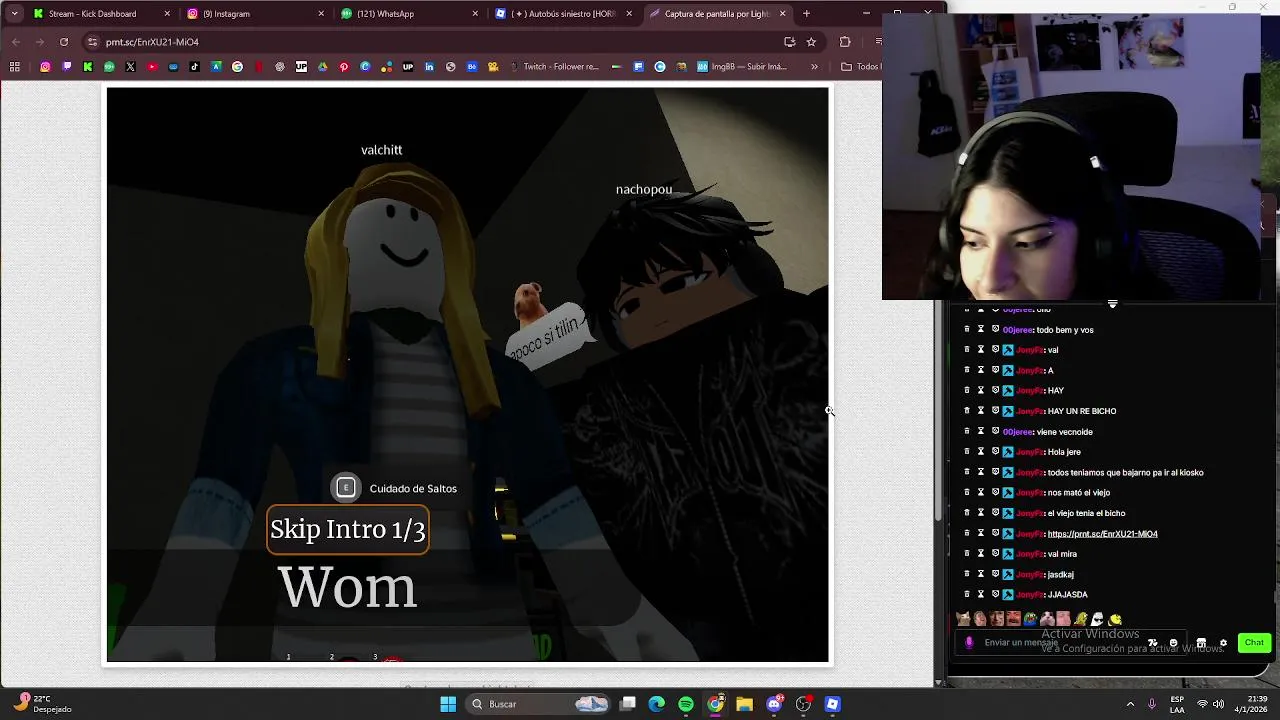1280x720 pixels.
Task: Open the Google bookmark icon
Action: pyautogui.click(x=237, y=67)
